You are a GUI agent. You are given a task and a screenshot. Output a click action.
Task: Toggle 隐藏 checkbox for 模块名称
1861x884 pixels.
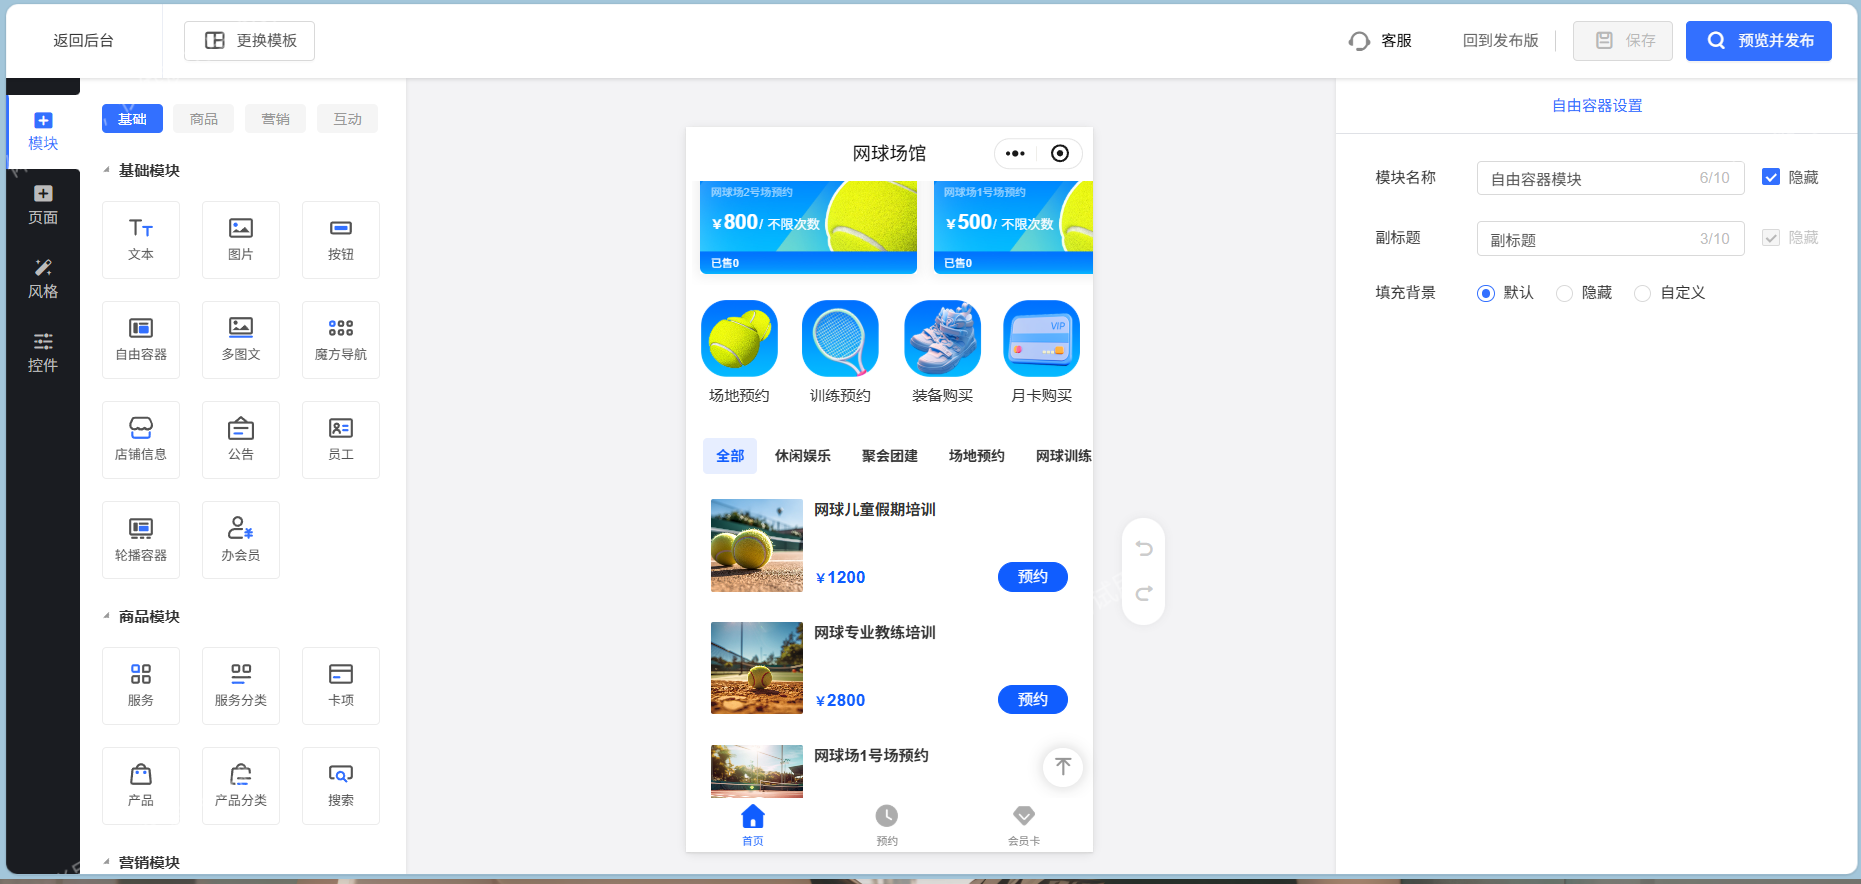(1771, 177)
